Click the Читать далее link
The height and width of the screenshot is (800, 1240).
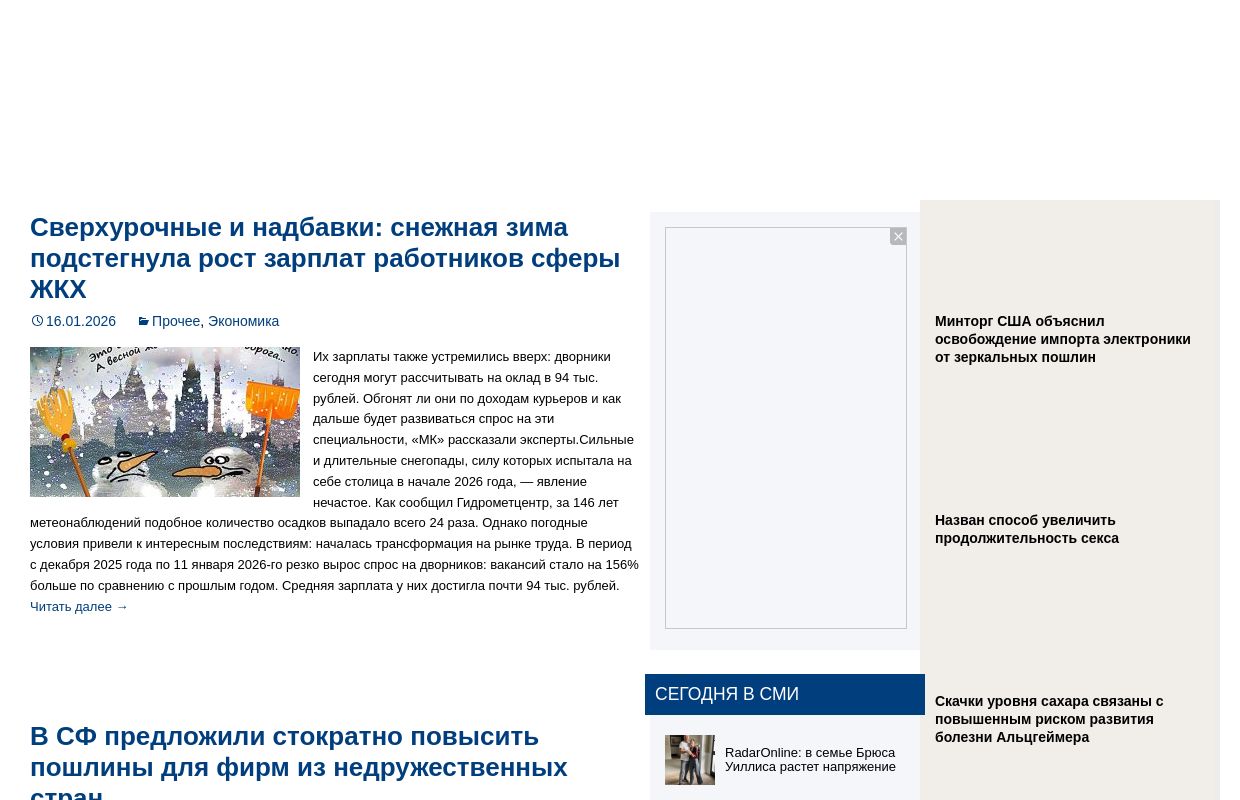[x=71, y=606]
